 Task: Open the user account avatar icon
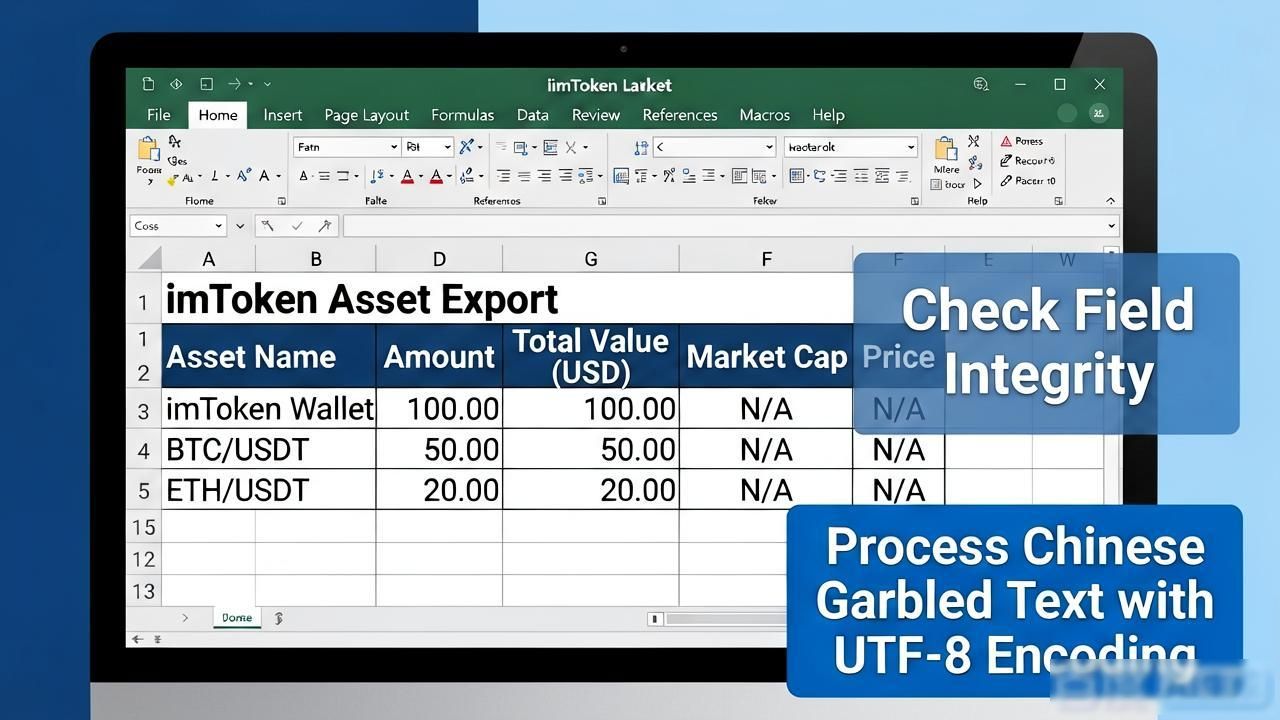pyautogui.click(x=1098, y=114)
